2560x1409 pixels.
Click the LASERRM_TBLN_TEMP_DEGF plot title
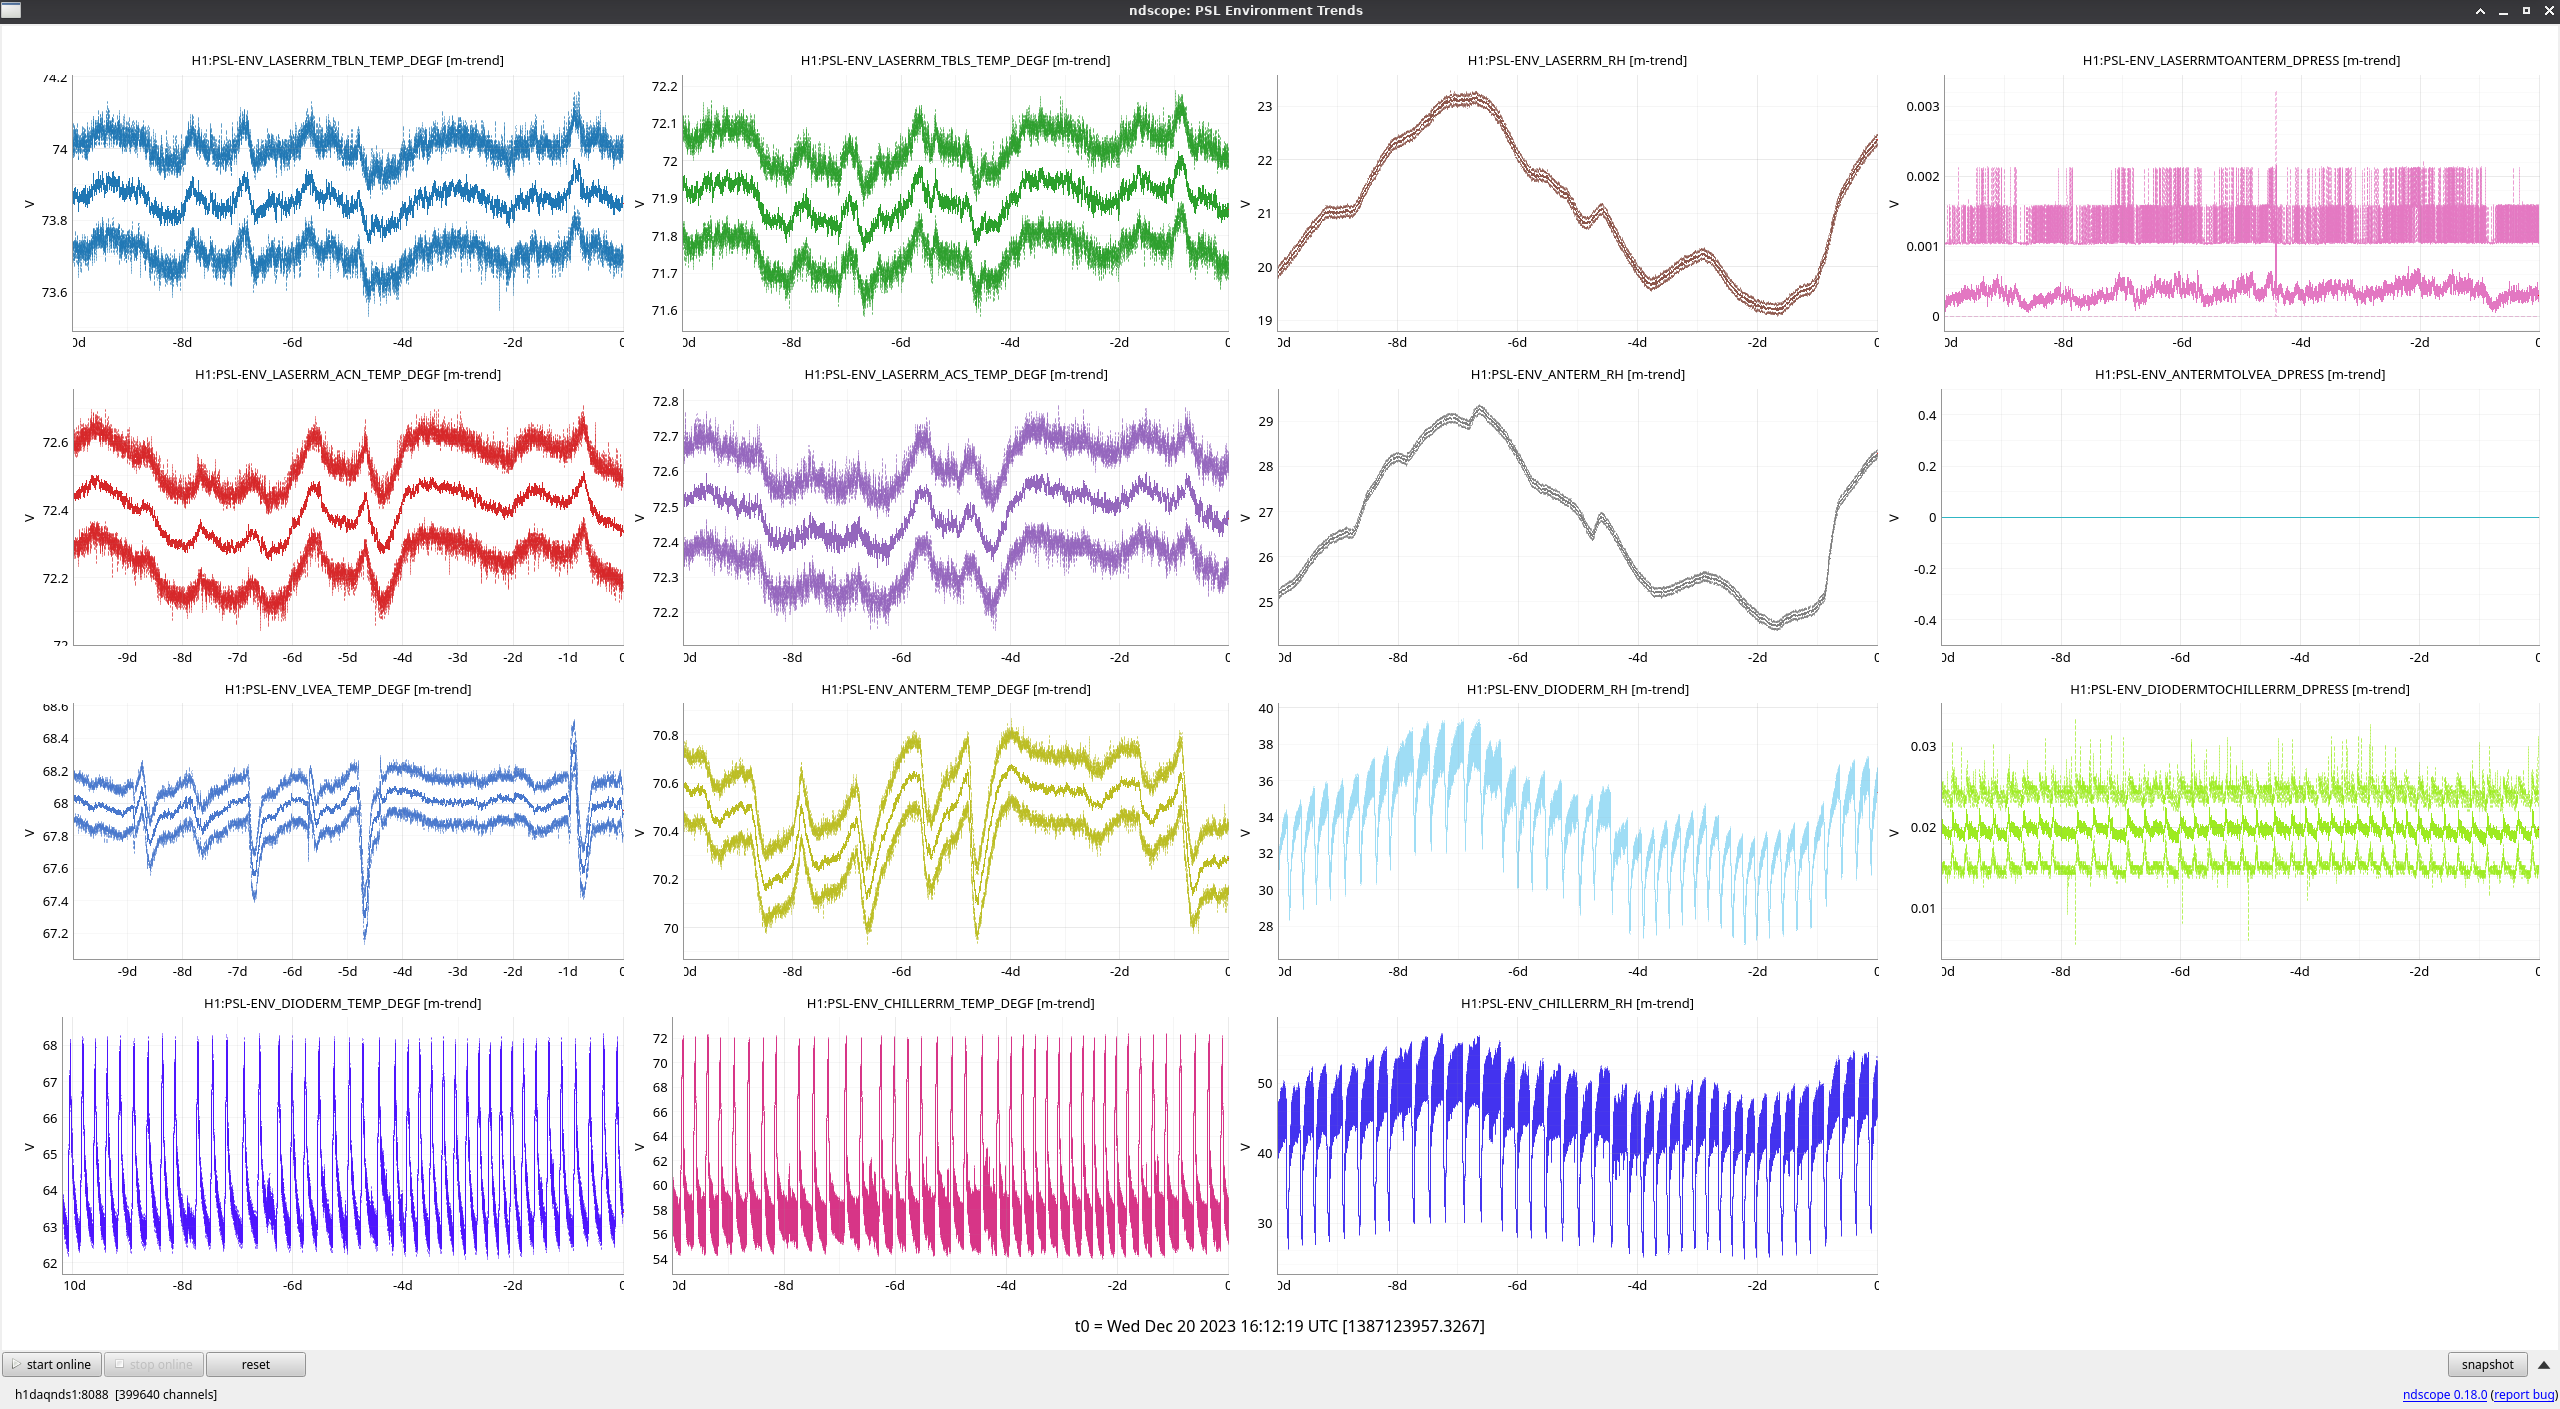(347, 60)
